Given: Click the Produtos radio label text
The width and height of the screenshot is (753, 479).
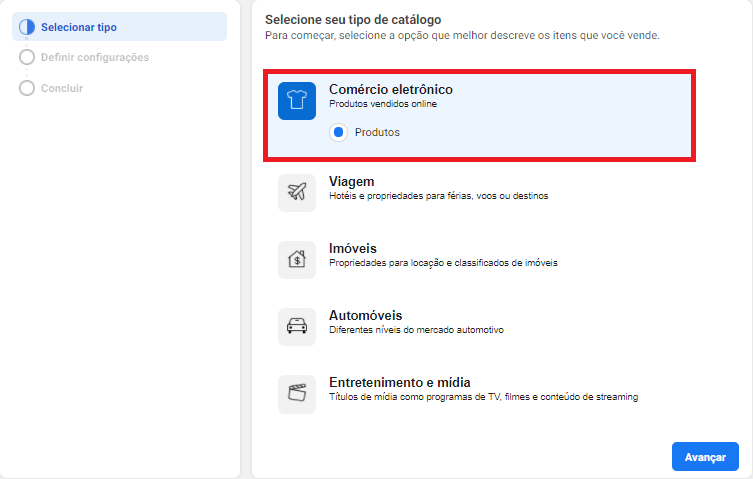Looking at the screenshot, I should click(x=377, y=132).
